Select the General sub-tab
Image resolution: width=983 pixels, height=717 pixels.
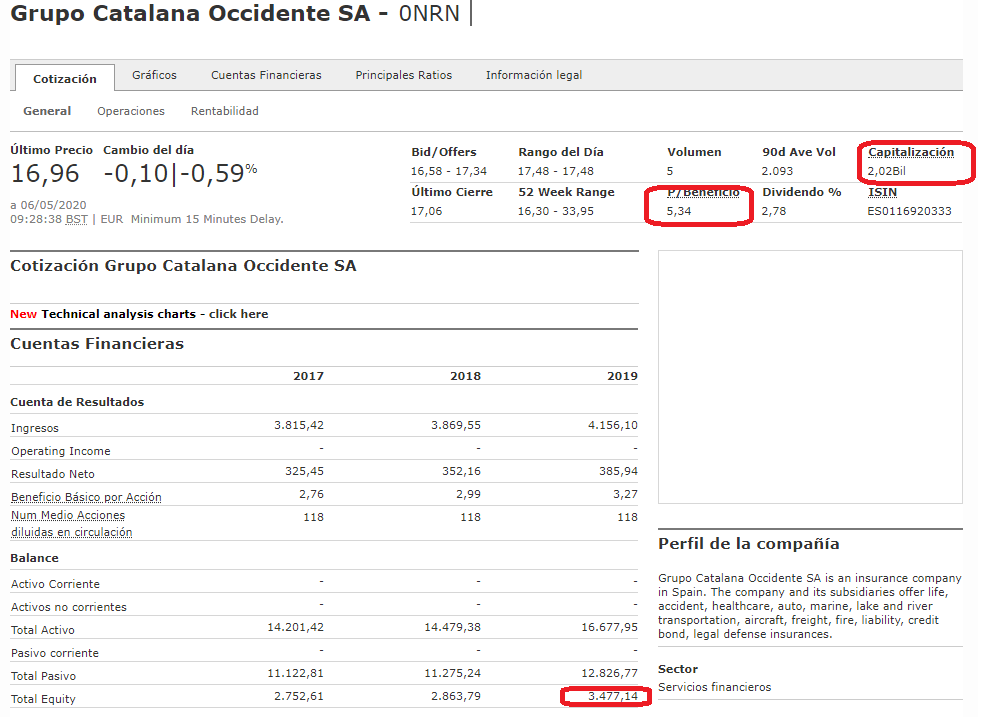(x=47, y=111)
